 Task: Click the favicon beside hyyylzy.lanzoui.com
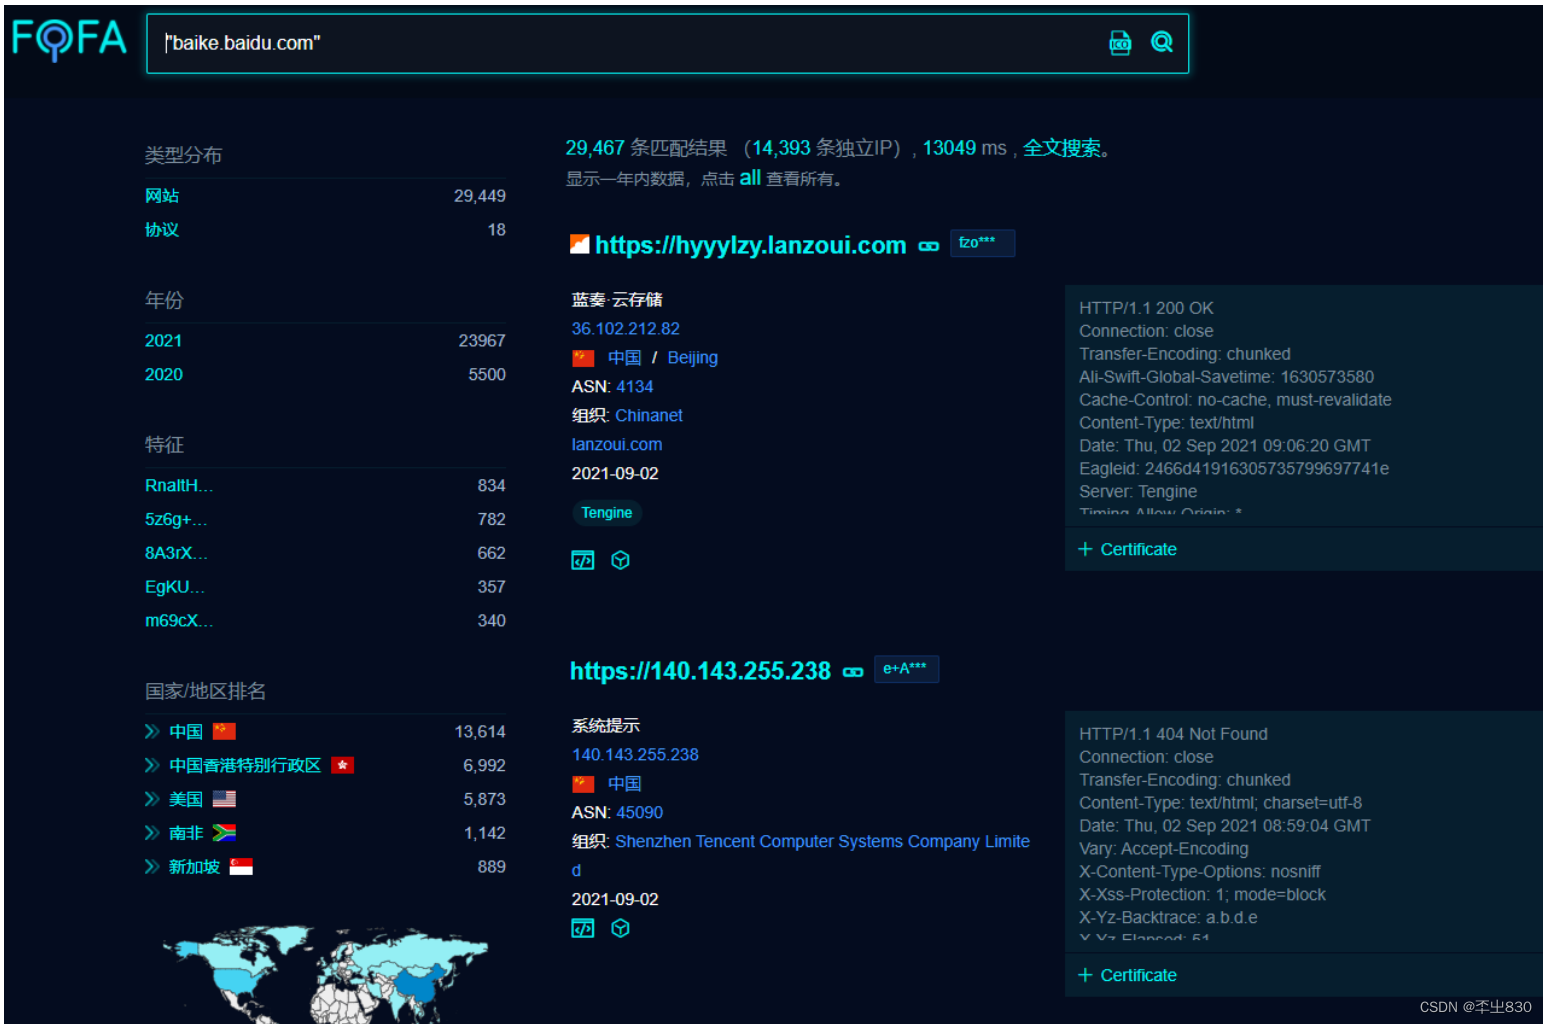coord(579,244)
